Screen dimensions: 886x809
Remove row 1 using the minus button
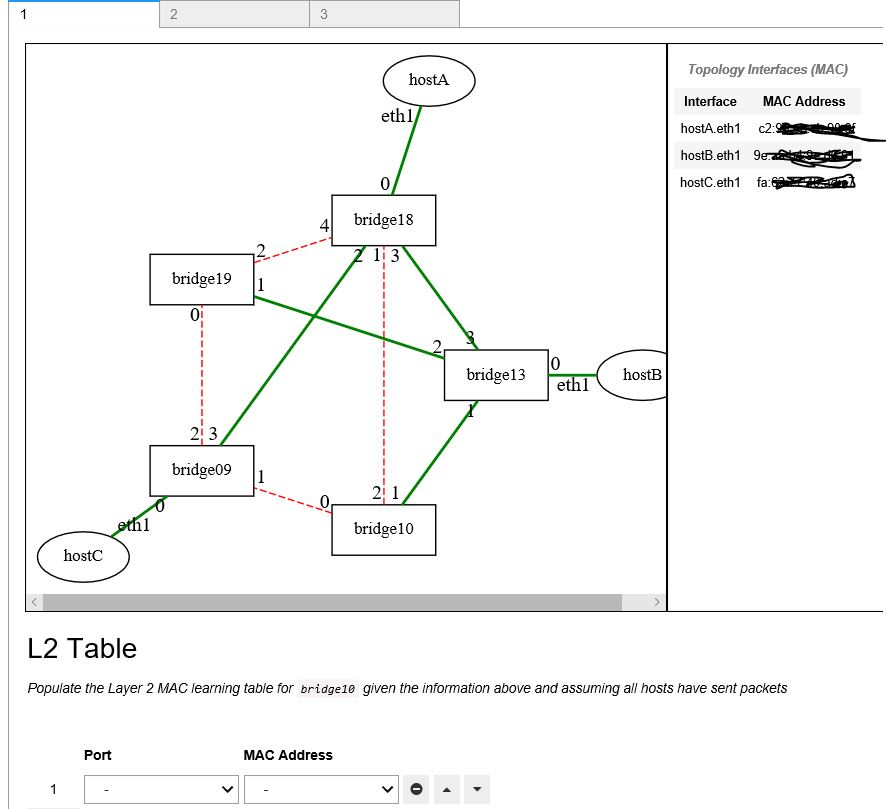416,789
